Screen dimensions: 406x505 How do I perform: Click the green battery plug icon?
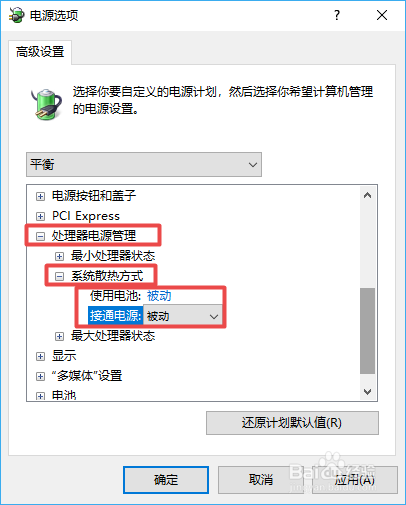pyautogui.click(x=46, y=104)
